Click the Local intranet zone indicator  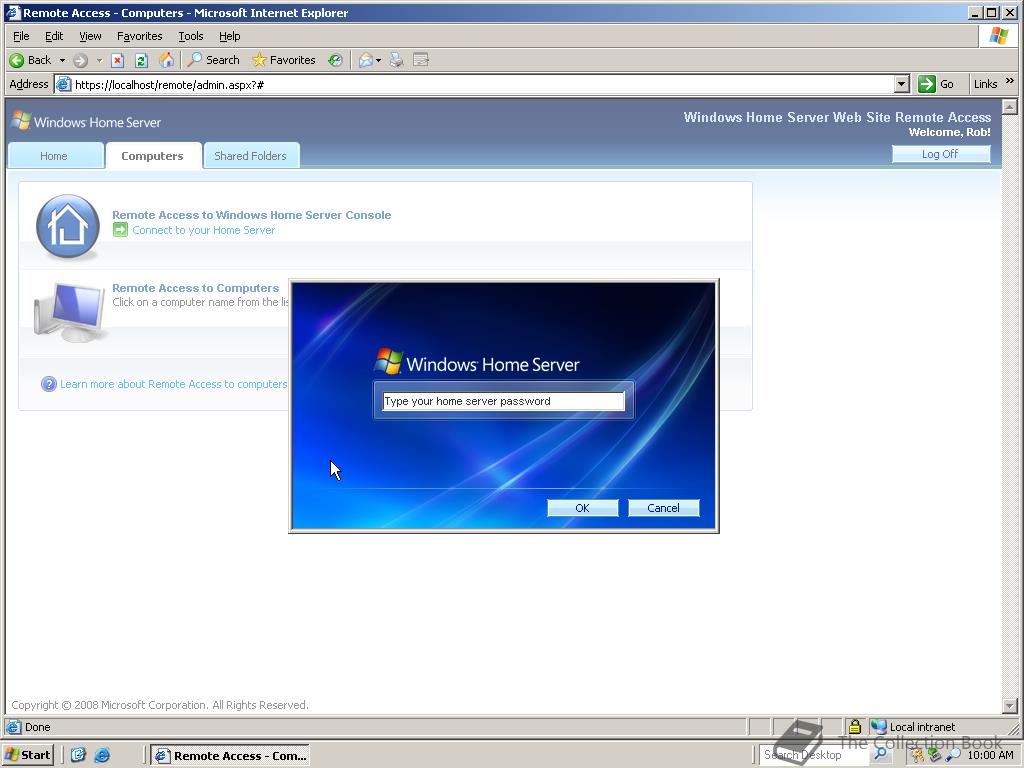pos(913,727)
